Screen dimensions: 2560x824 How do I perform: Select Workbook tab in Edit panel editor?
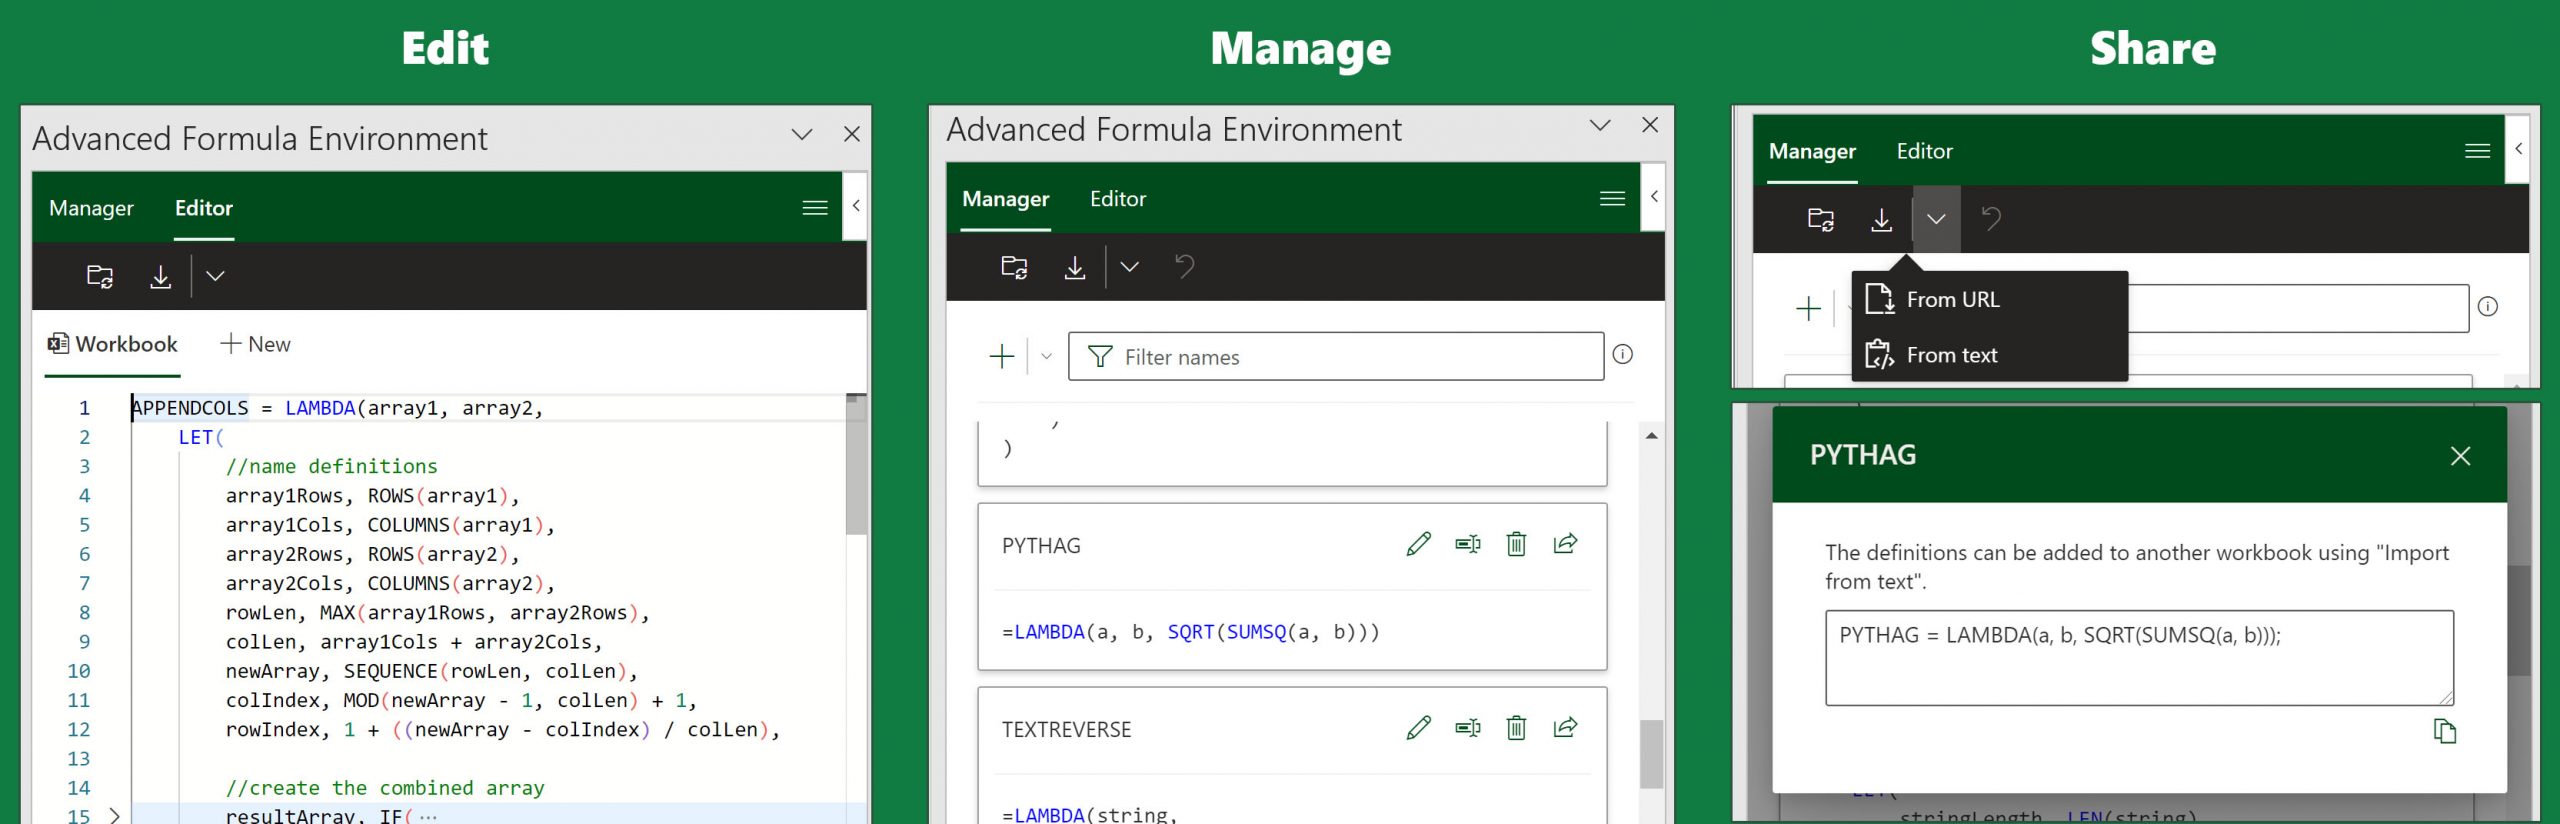tap(112, 344)
